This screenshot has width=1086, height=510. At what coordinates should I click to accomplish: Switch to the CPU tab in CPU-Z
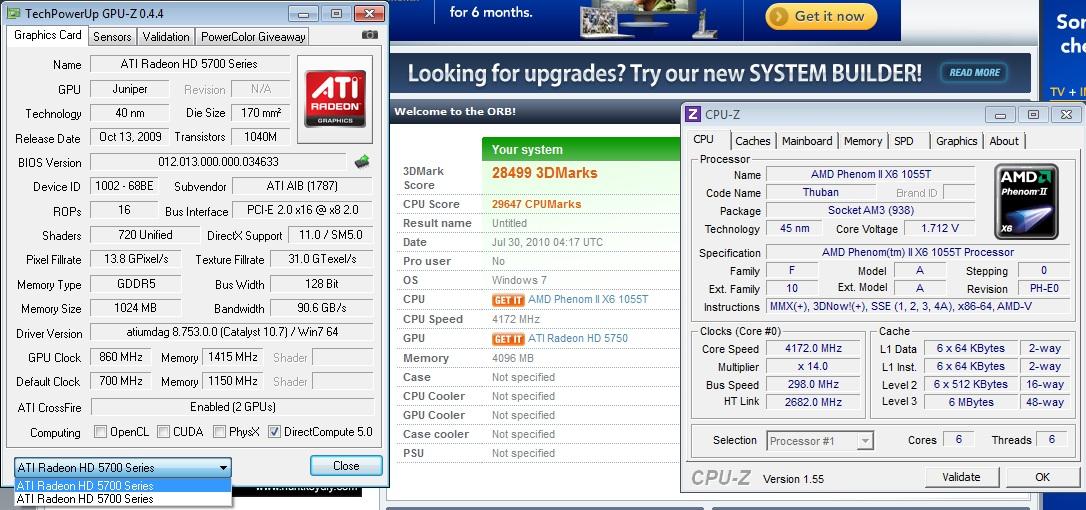pos(704,140)
